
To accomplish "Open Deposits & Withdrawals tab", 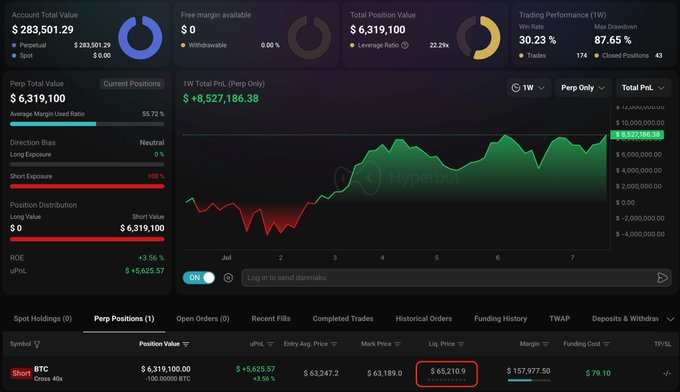I will 625,319.
